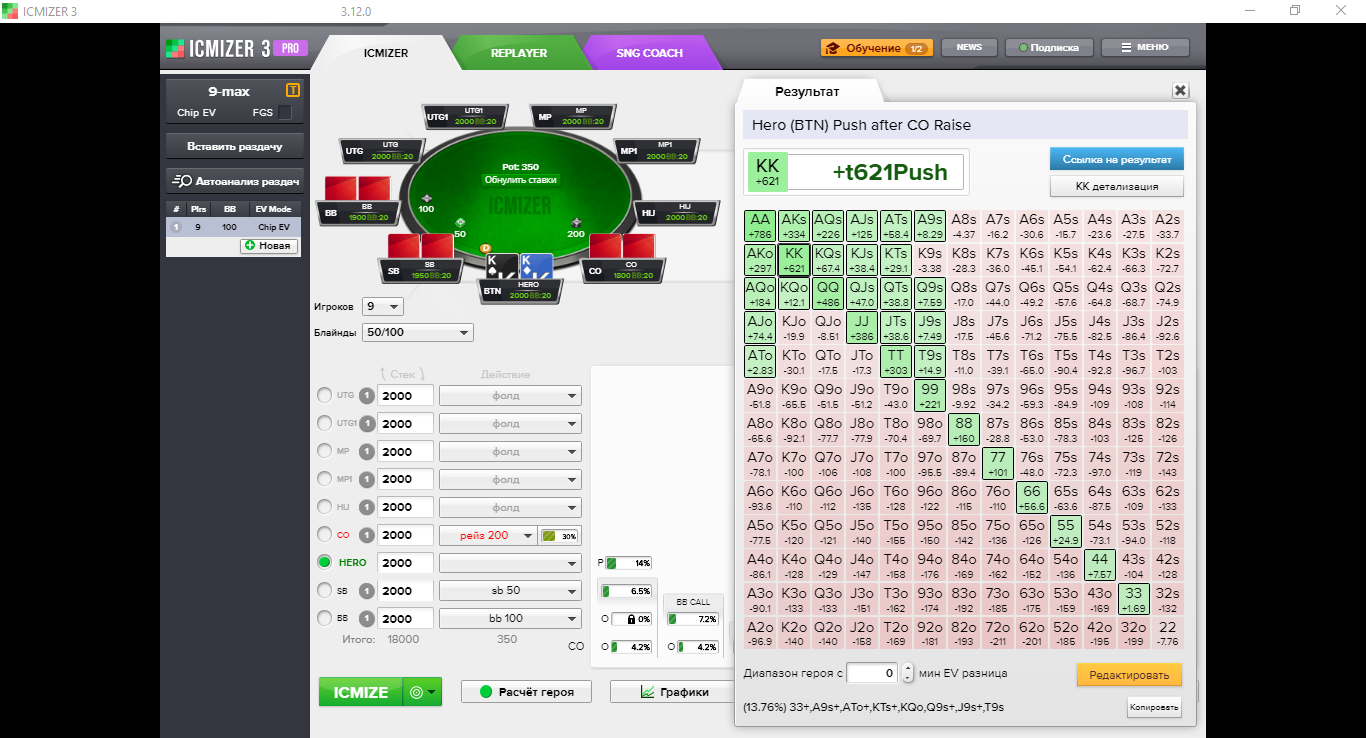Screen dimensions: 1366x738
Task: Click the Автоанализ раздач search icon
Action: tap(182, 181)
